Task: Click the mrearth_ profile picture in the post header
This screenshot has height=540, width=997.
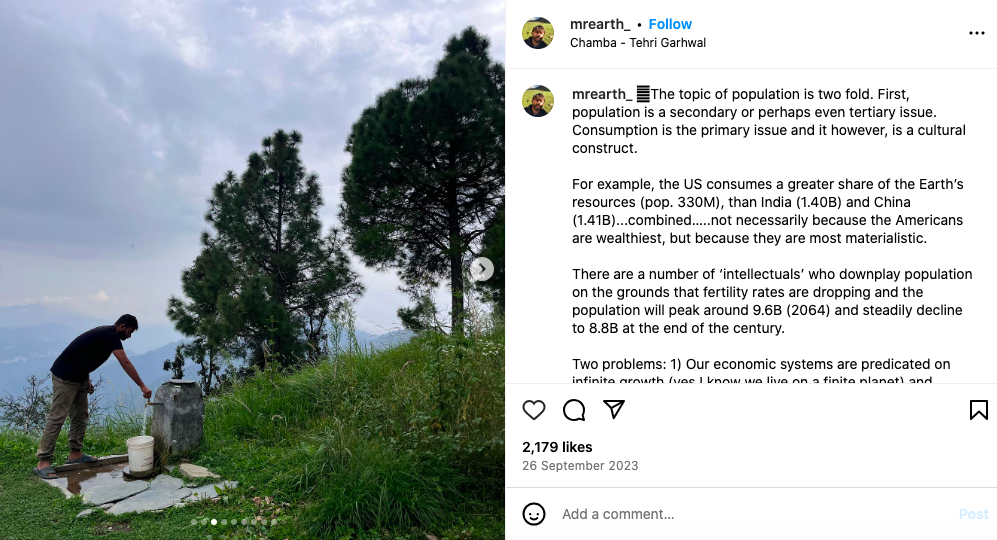Action: pyautogui.click(x=538, y=33)
